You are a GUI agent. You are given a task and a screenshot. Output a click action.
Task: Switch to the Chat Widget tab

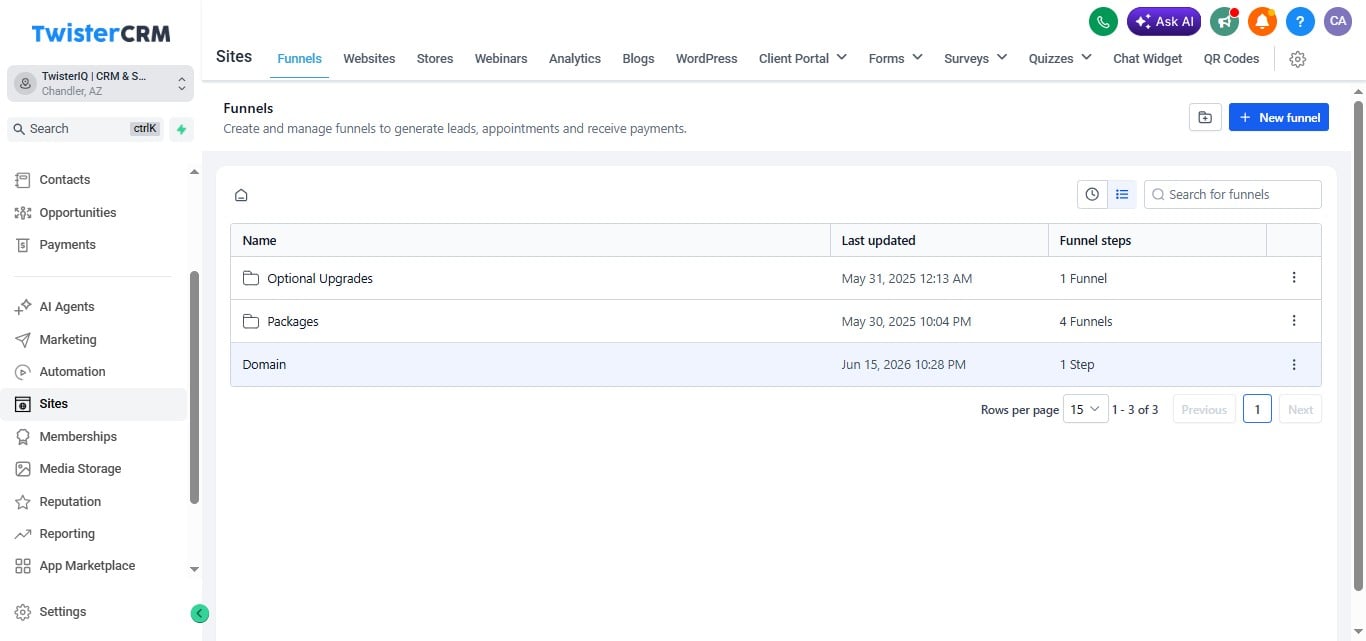pyautogui.click(x=1148, y=59)
